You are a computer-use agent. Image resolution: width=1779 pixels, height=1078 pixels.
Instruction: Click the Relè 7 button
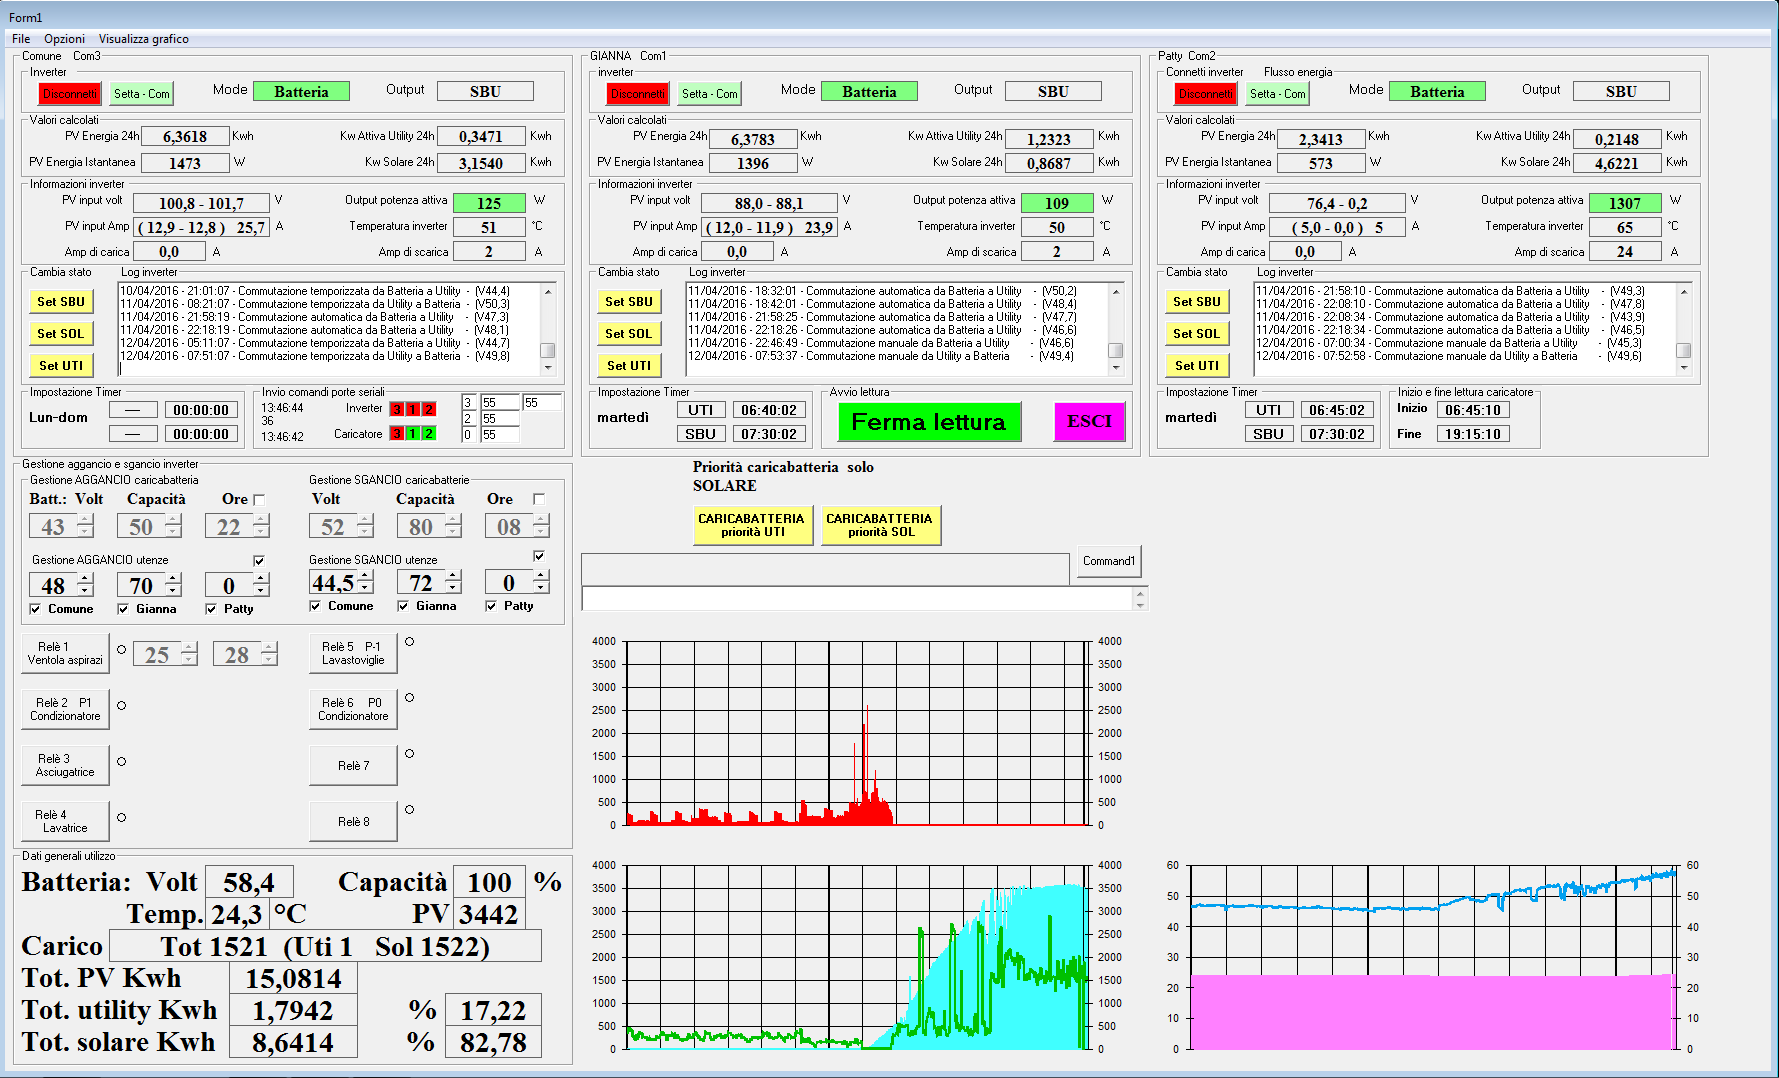pyautogui.click(x=353, y=765)
